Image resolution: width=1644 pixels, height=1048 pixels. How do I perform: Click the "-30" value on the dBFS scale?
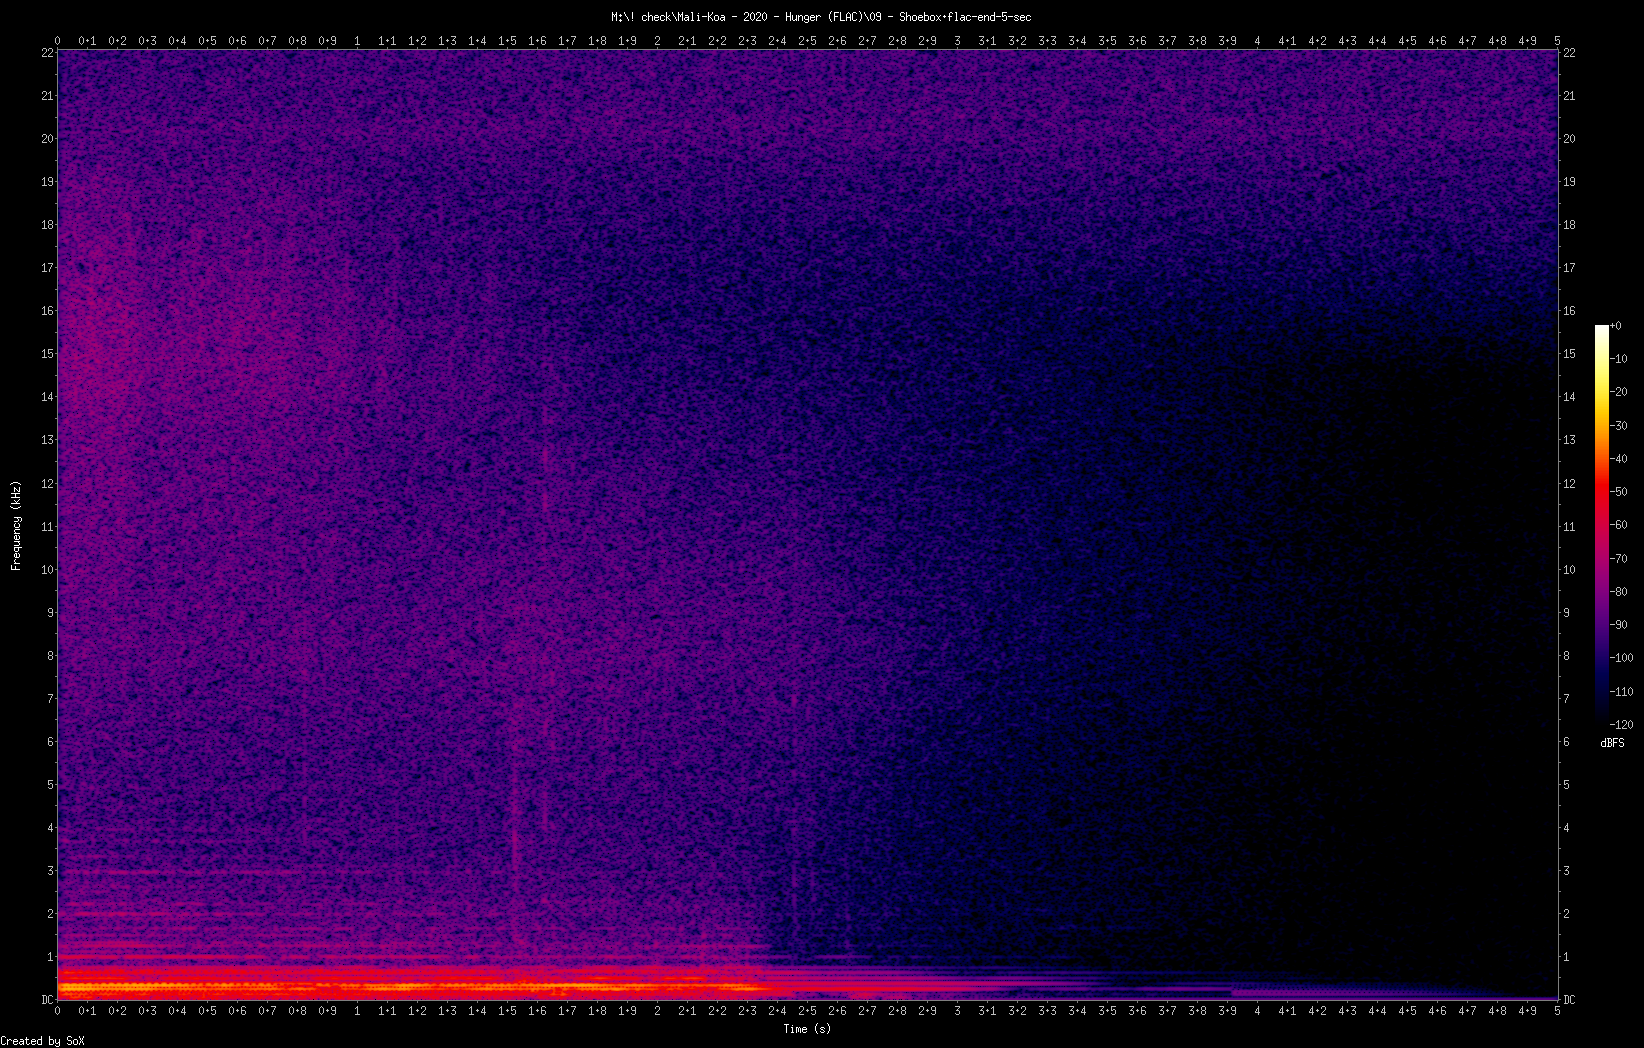pos(1619,426)
